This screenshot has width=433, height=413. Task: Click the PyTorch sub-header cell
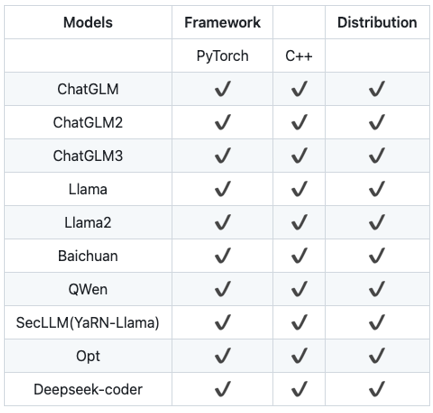click(222, 56)
